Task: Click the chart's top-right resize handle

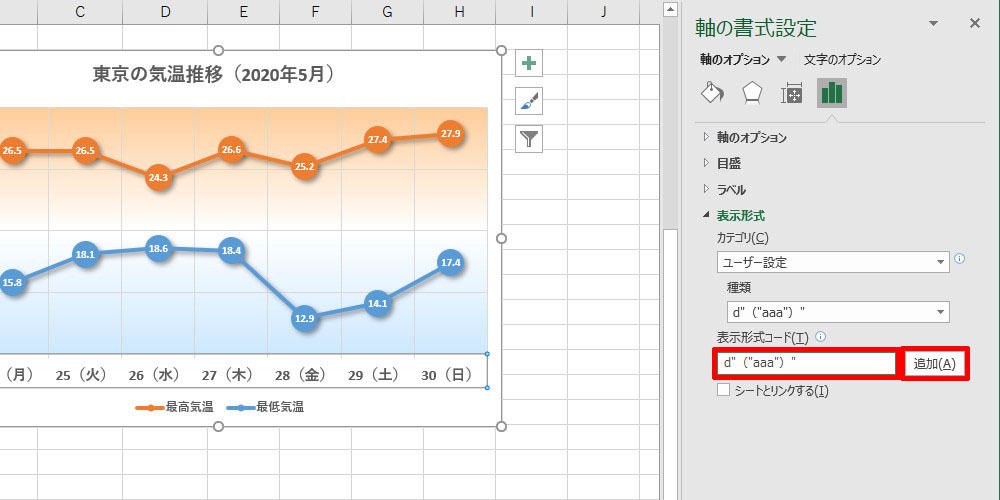Action: point(501,50)
